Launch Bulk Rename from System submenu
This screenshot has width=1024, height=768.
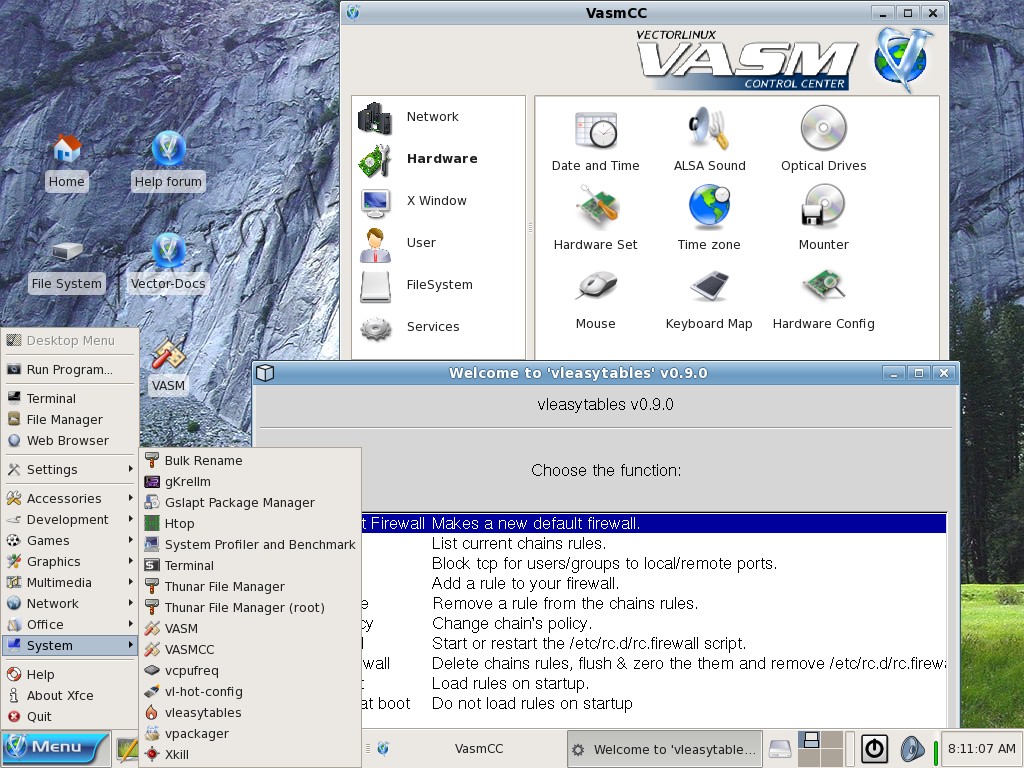tap(251, 460)
